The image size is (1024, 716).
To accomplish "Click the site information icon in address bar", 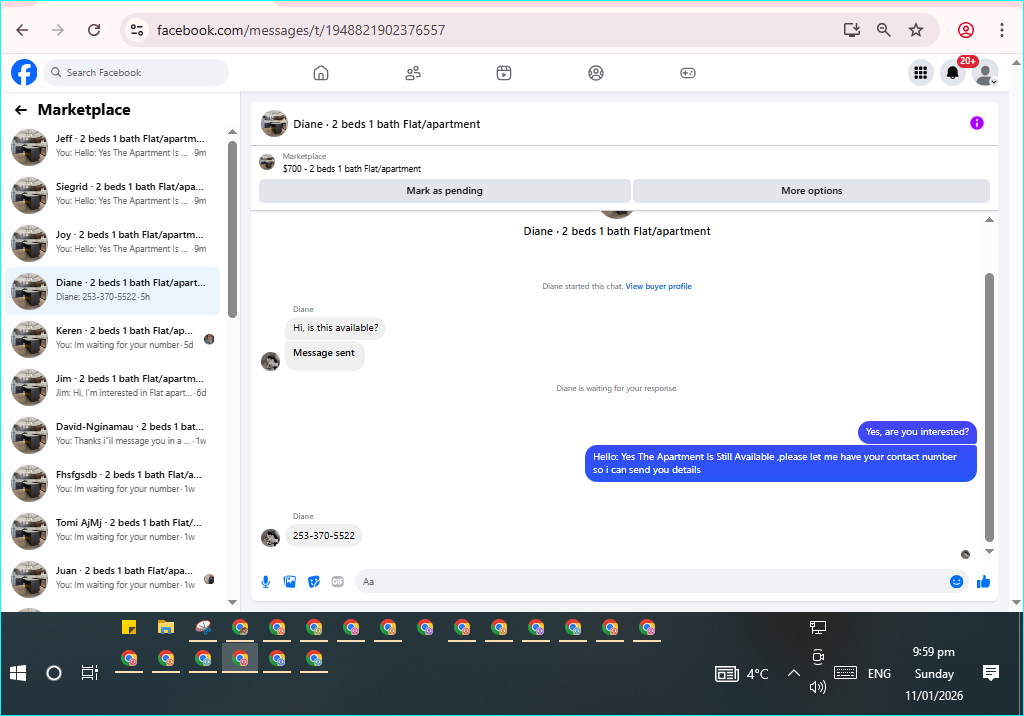I will [x=136, y=30].
